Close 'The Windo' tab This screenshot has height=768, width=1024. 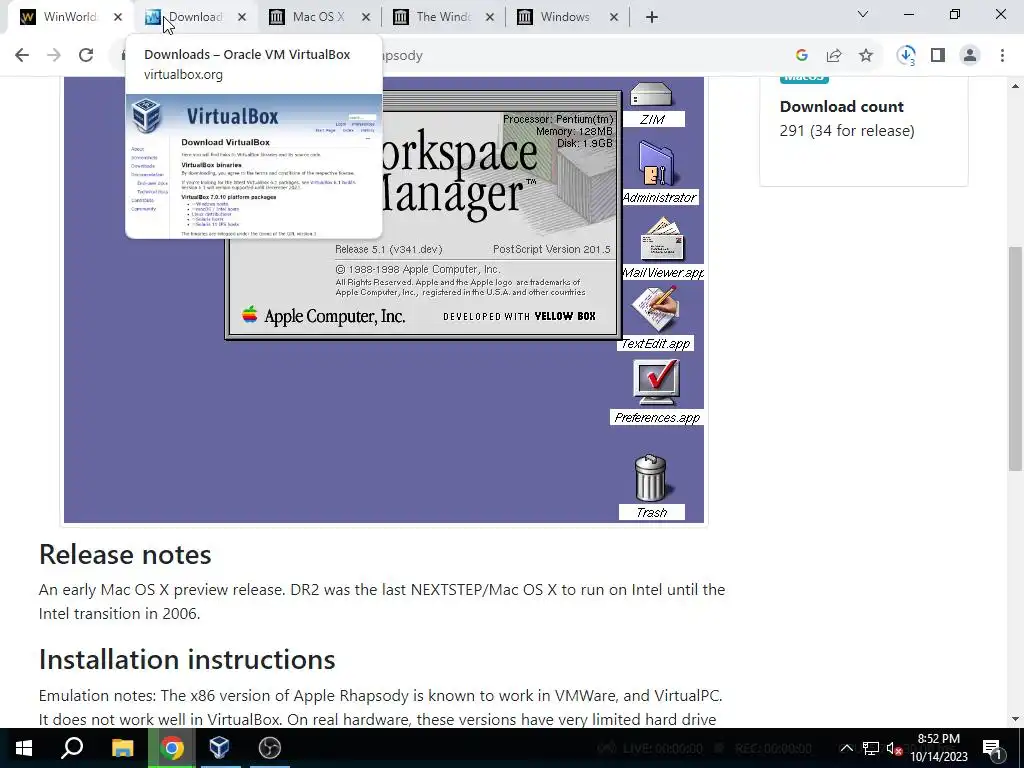[490, 17]
